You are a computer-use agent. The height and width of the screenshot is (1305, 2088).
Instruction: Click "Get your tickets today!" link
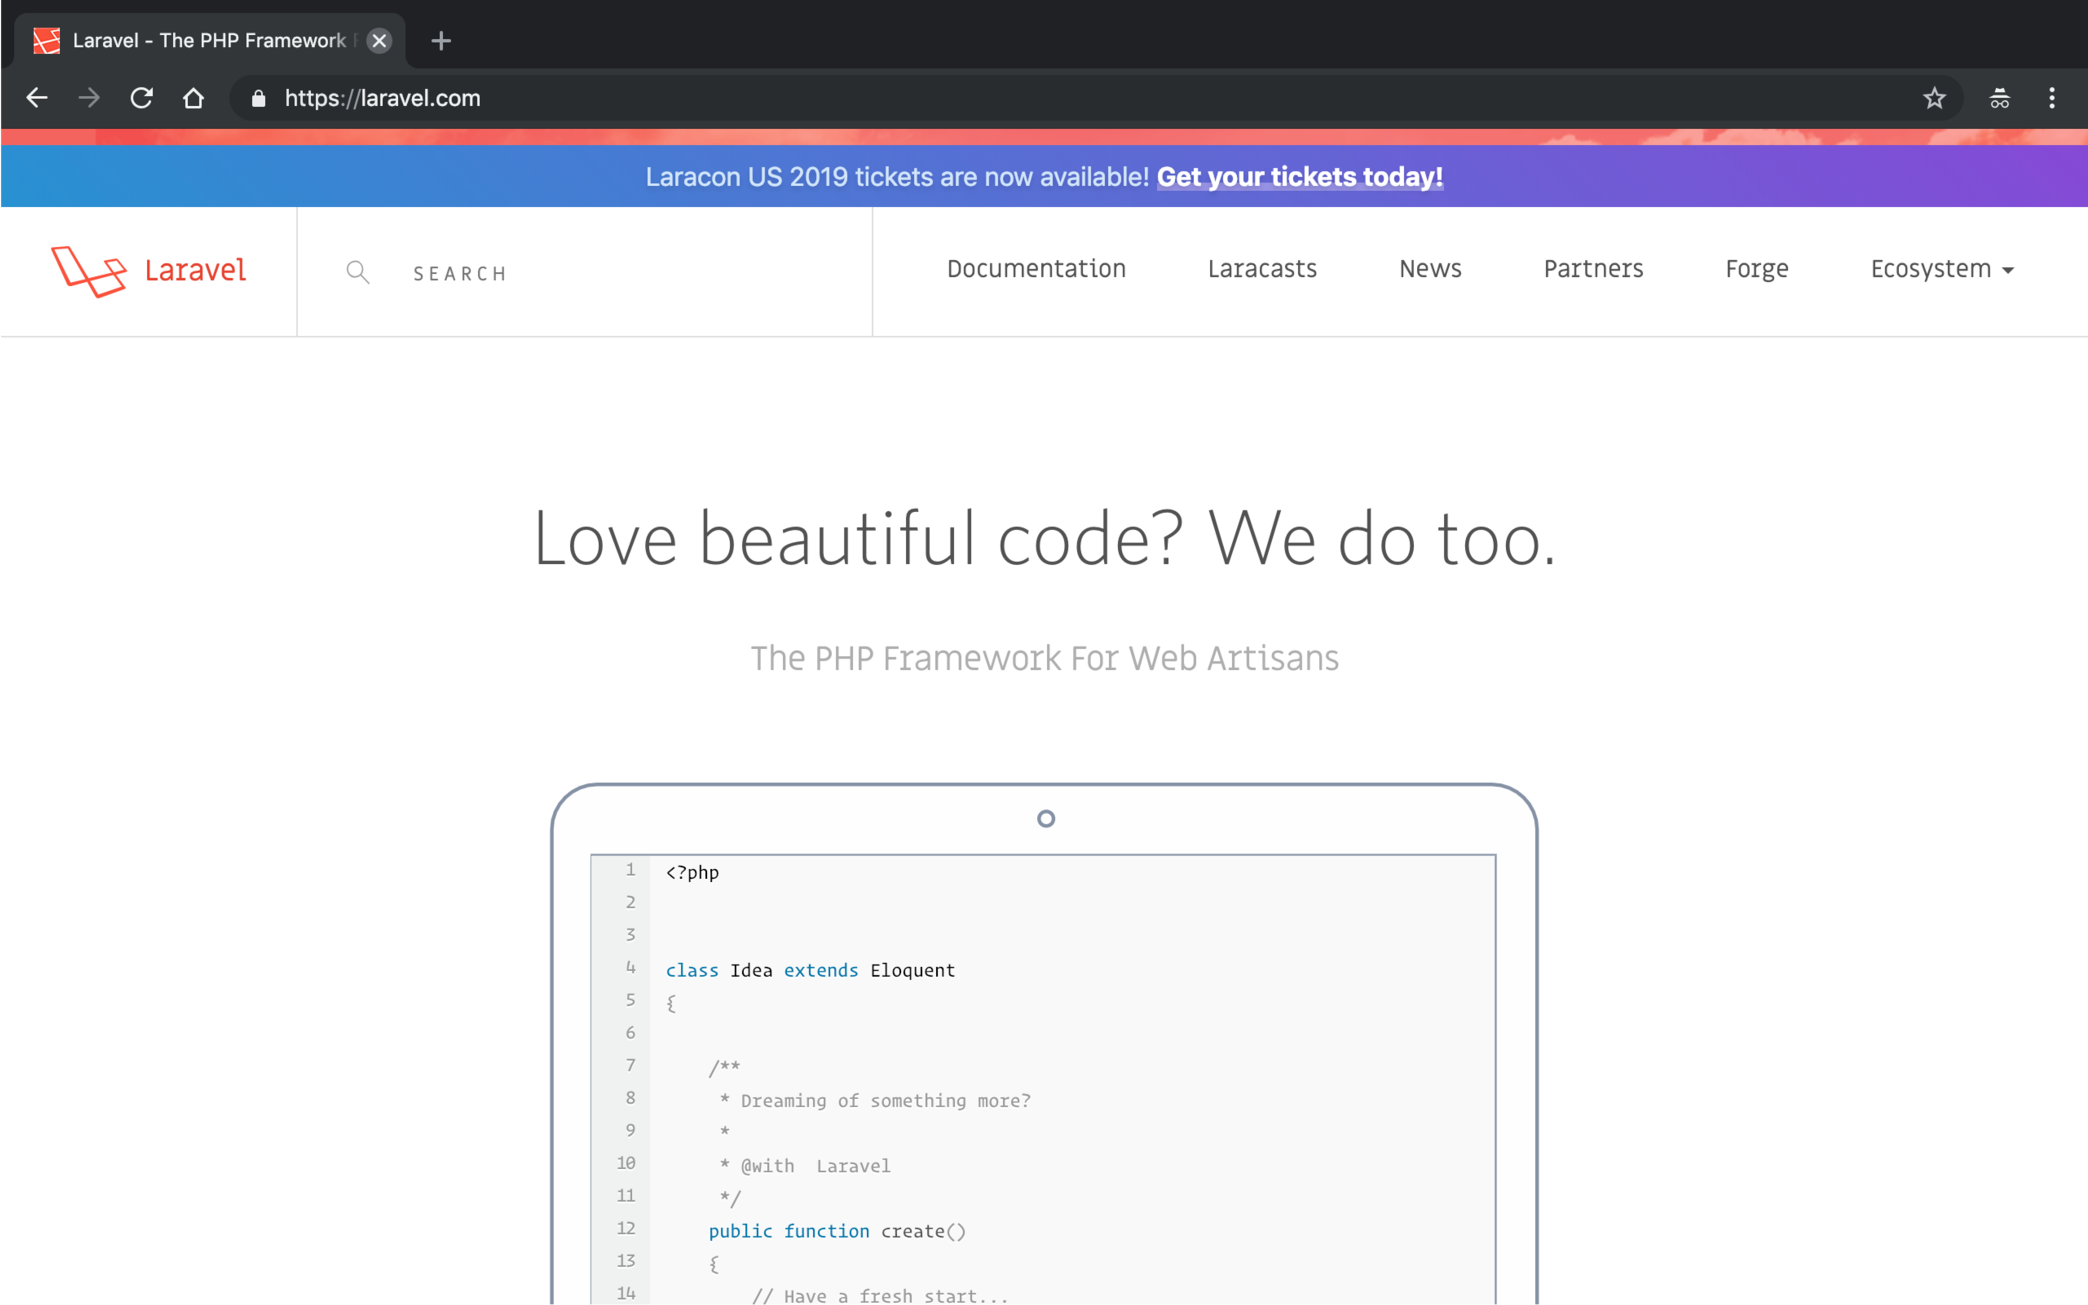[1299, 177]
